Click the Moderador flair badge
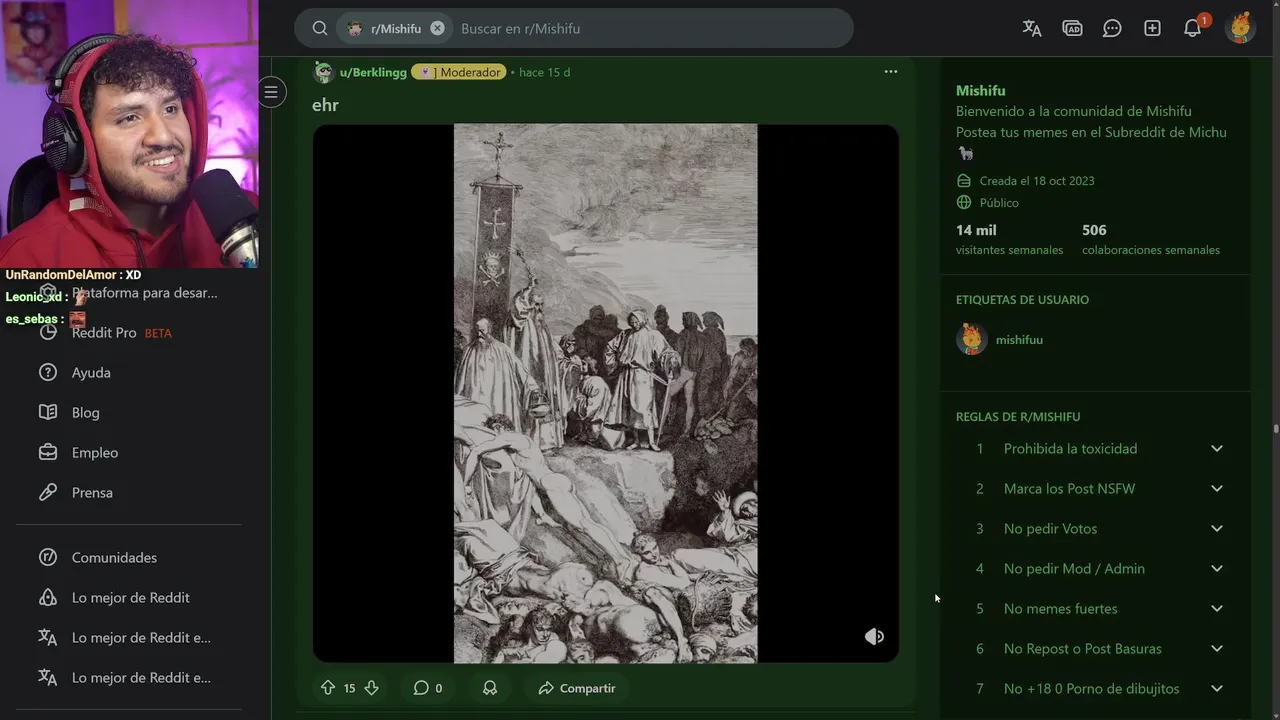 click(459, 72)
